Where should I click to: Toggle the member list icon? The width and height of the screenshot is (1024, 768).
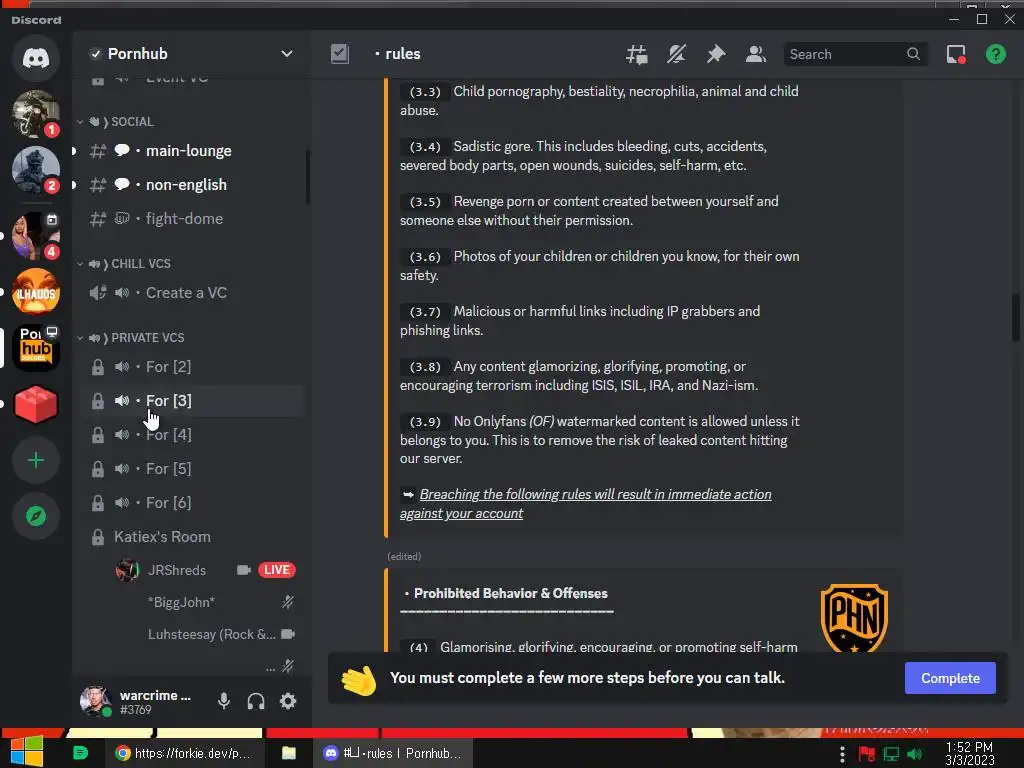click(756, 54)
